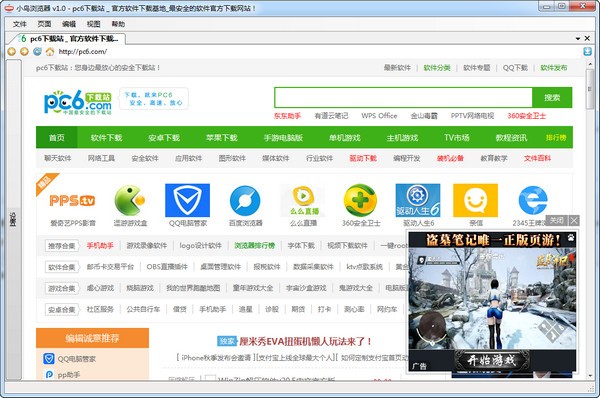
Task: Click the 软件合集 label button
Action: (x=62, y=267)
